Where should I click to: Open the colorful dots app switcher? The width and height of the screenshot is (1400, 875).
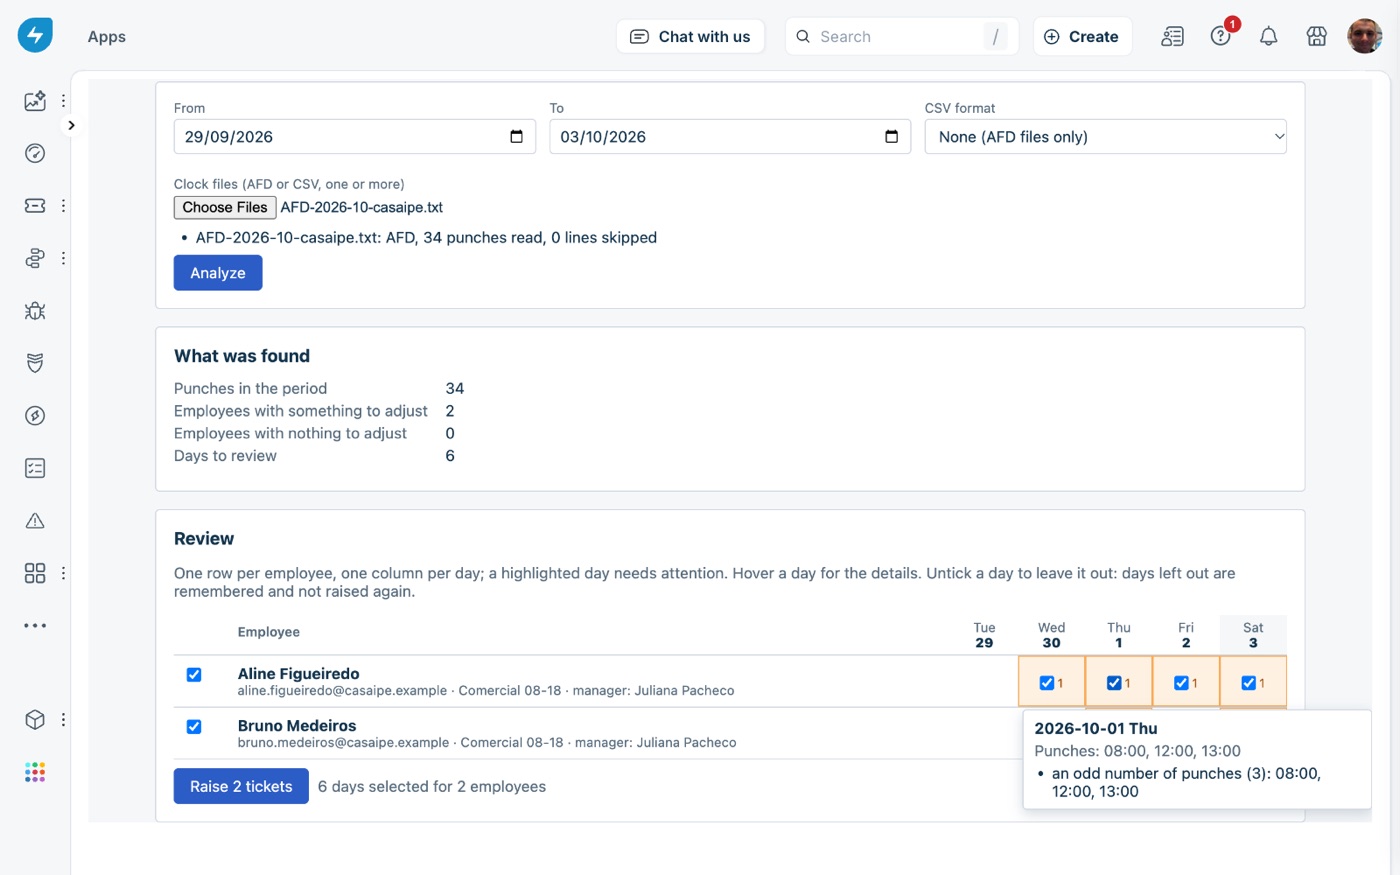tap(35, 772)
